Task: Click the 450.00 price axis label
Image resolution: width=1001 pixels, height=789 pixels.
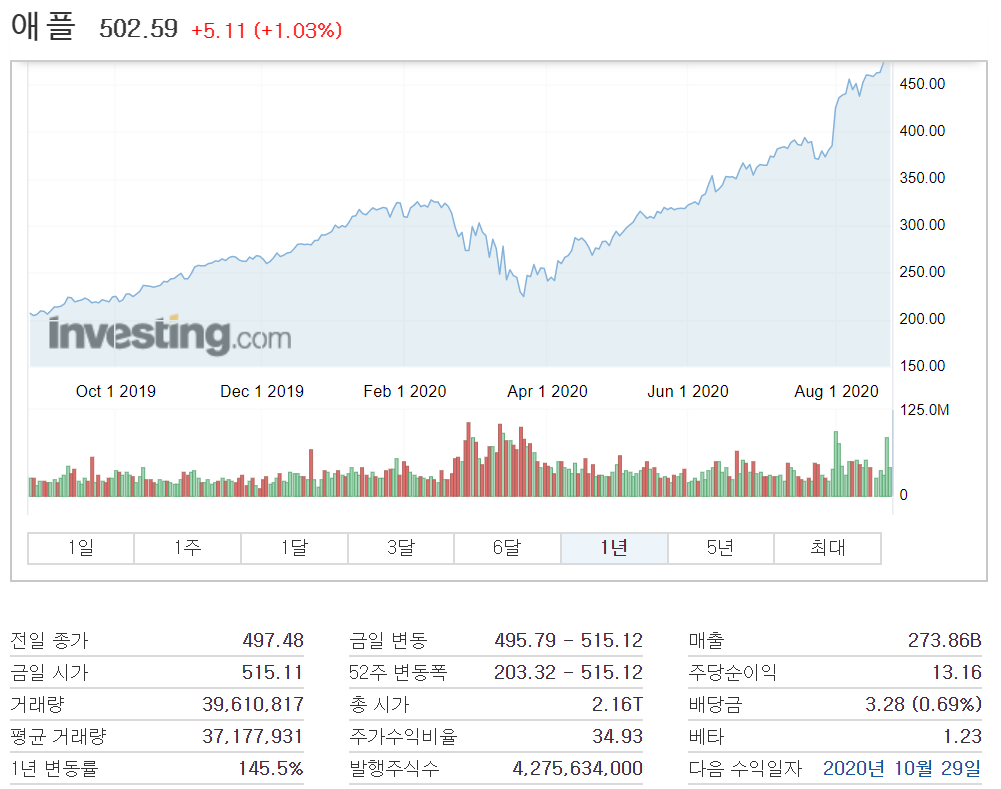Action: click(x=922, y=84)
